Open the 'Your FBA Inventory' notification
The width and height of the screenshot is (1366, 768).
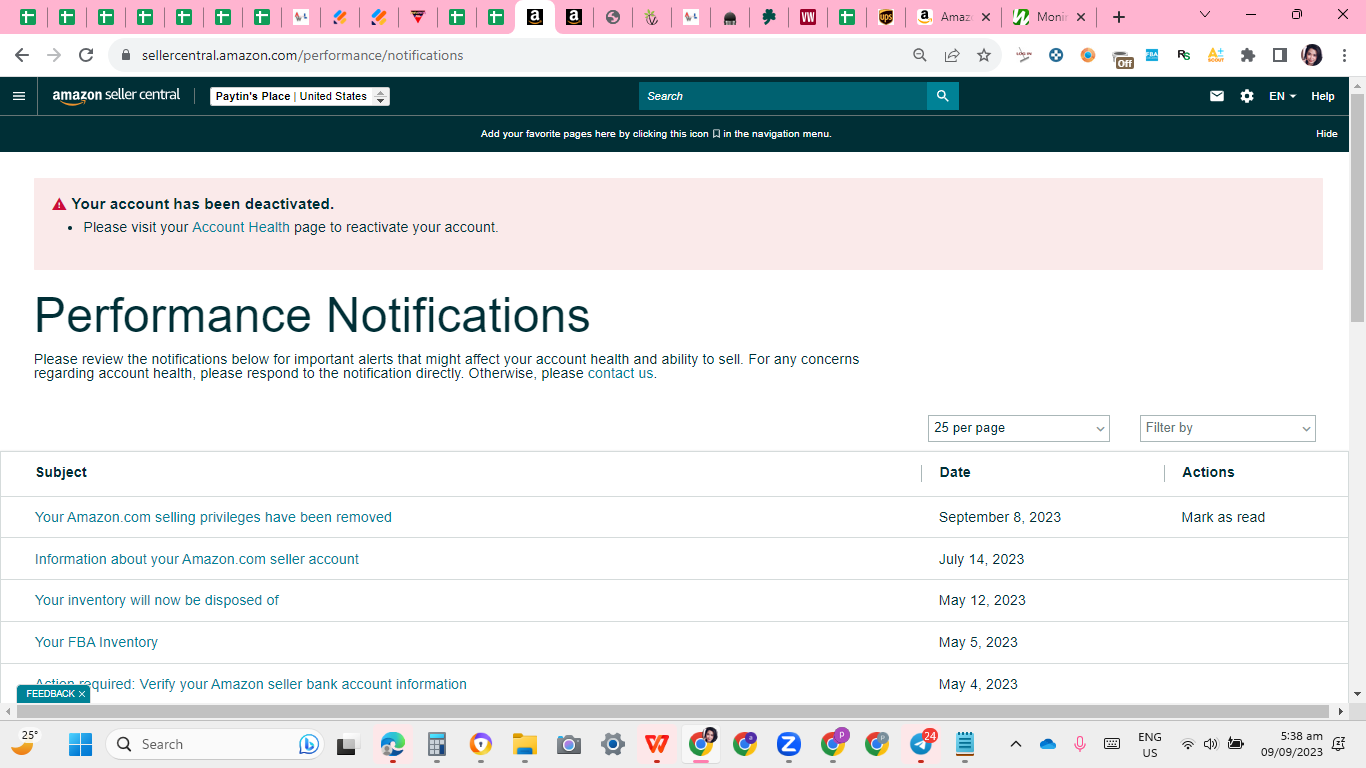[96, 642]
